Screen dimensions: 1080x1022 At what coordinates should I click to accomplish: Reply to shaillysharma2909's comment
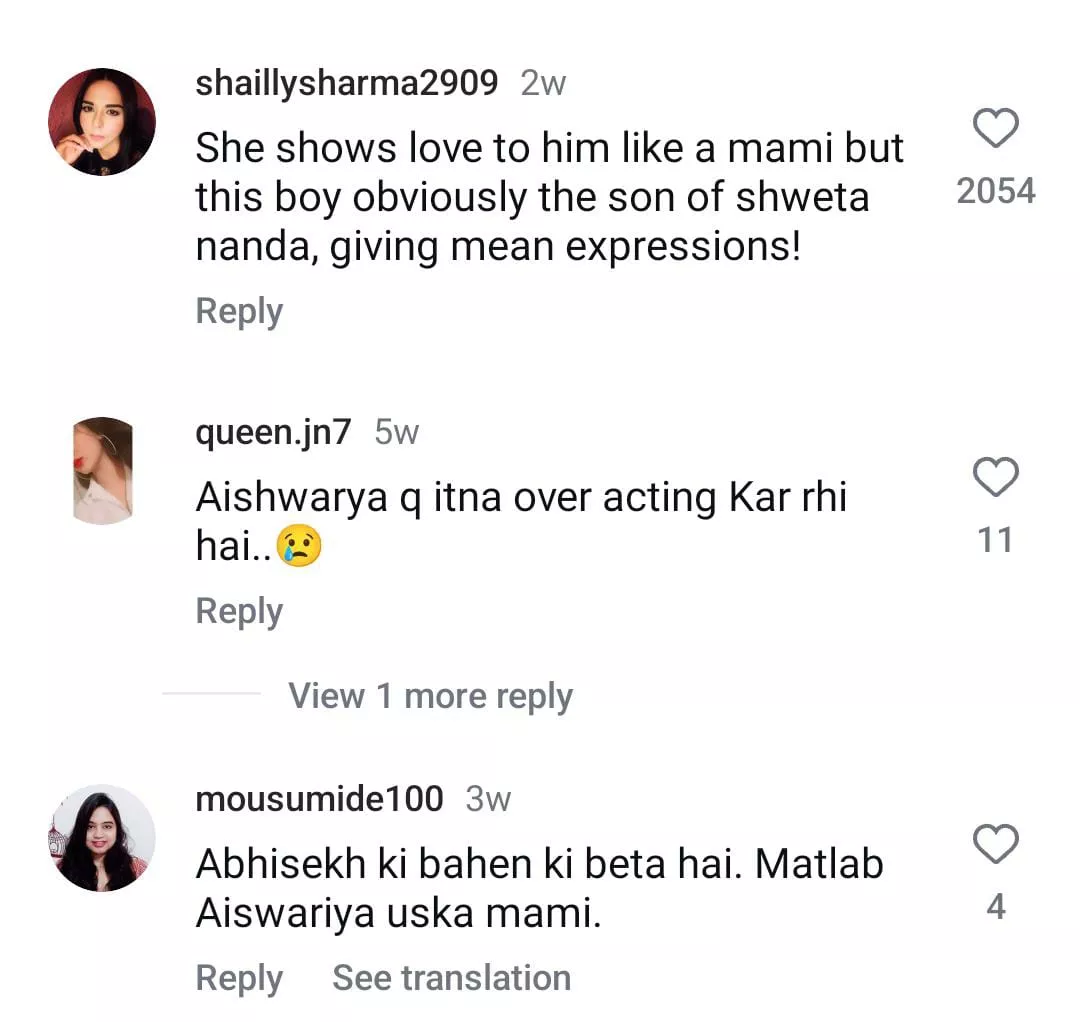239,311
